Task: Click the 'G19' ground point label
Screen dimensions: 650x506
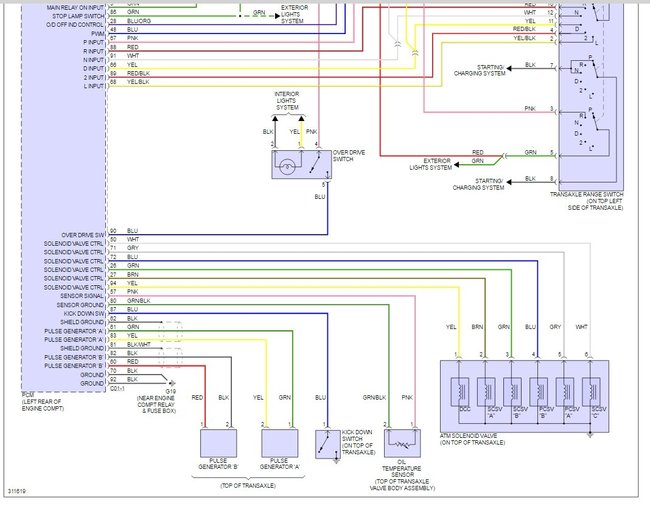Action: click(171, 391)
